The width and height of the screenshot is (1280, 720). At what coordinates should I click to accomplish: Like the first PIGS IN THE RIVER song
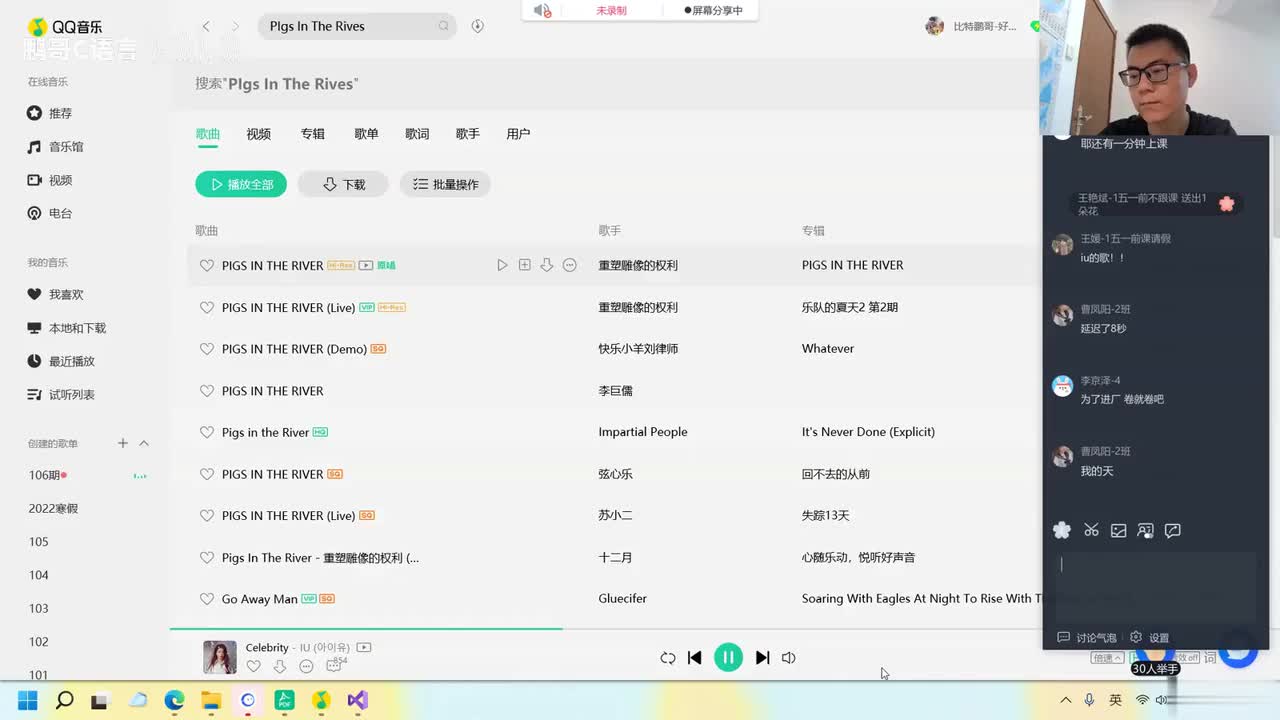tap(207, 265)
